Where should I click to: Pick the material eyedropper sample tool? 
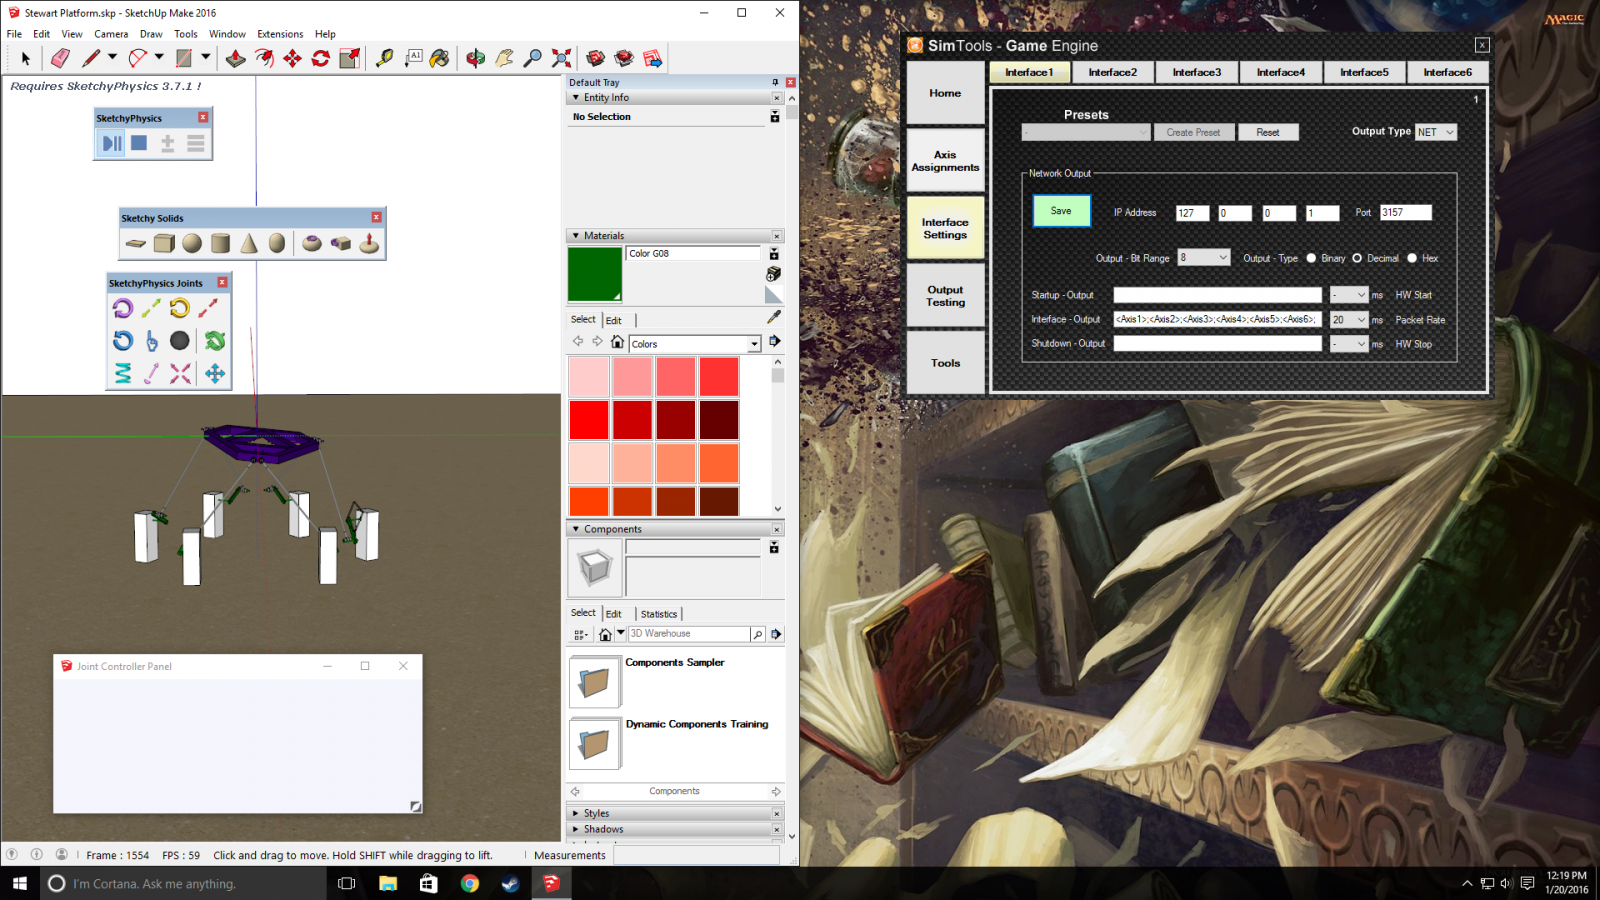[x=774, y=317]
